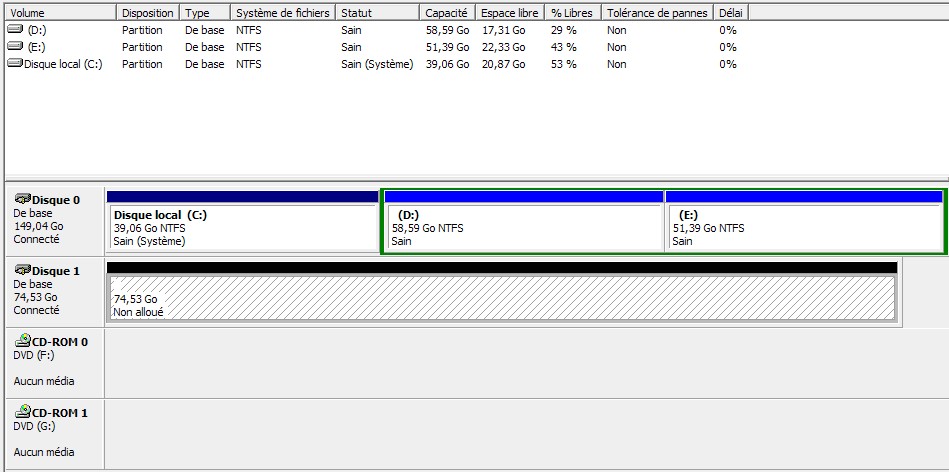Click the CD-ROM 1 drive icon
Image resolution: width=949 pixels, height=472 pixels.
coord(23,412)
